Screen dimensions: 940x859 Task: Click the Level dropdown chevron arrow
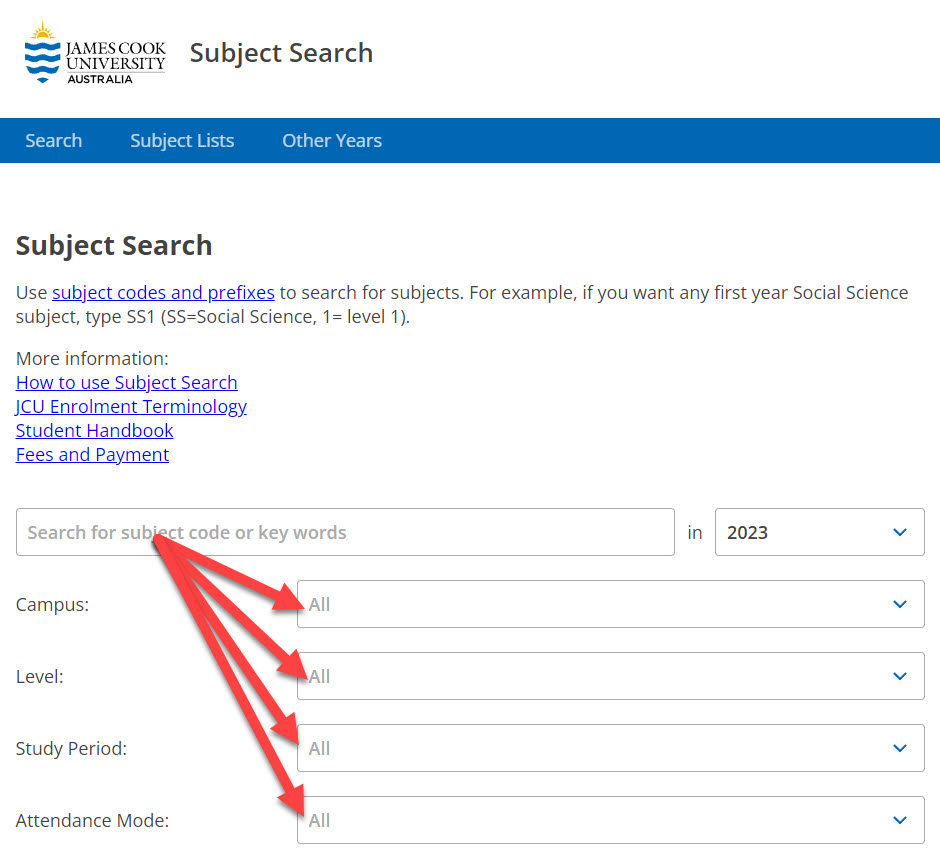click(x=899, y=676)
